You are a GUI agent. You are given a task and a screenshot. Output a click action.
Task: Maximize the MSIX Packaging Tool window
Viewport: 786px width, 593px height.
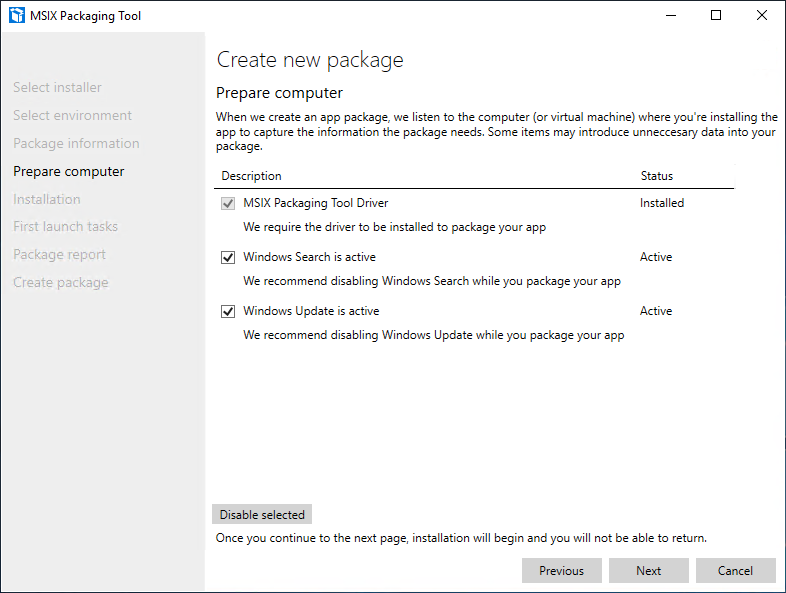pyautogui.click(x=716, y=16)
